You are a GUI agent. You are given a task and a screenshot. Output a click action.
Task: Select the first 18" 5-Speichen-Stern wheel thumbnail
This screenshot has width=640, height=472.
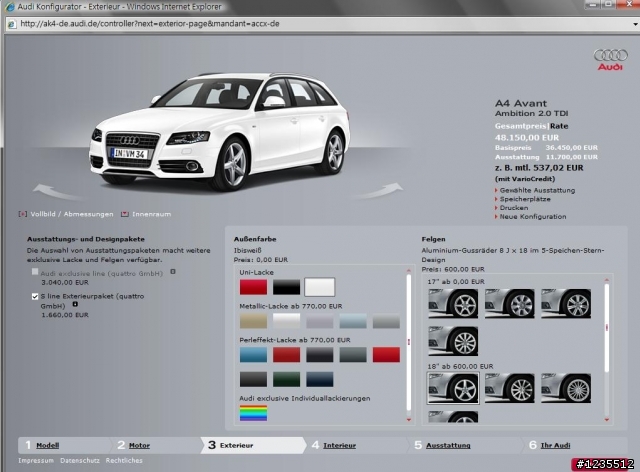pyautogui.click(x=453, y=388)
